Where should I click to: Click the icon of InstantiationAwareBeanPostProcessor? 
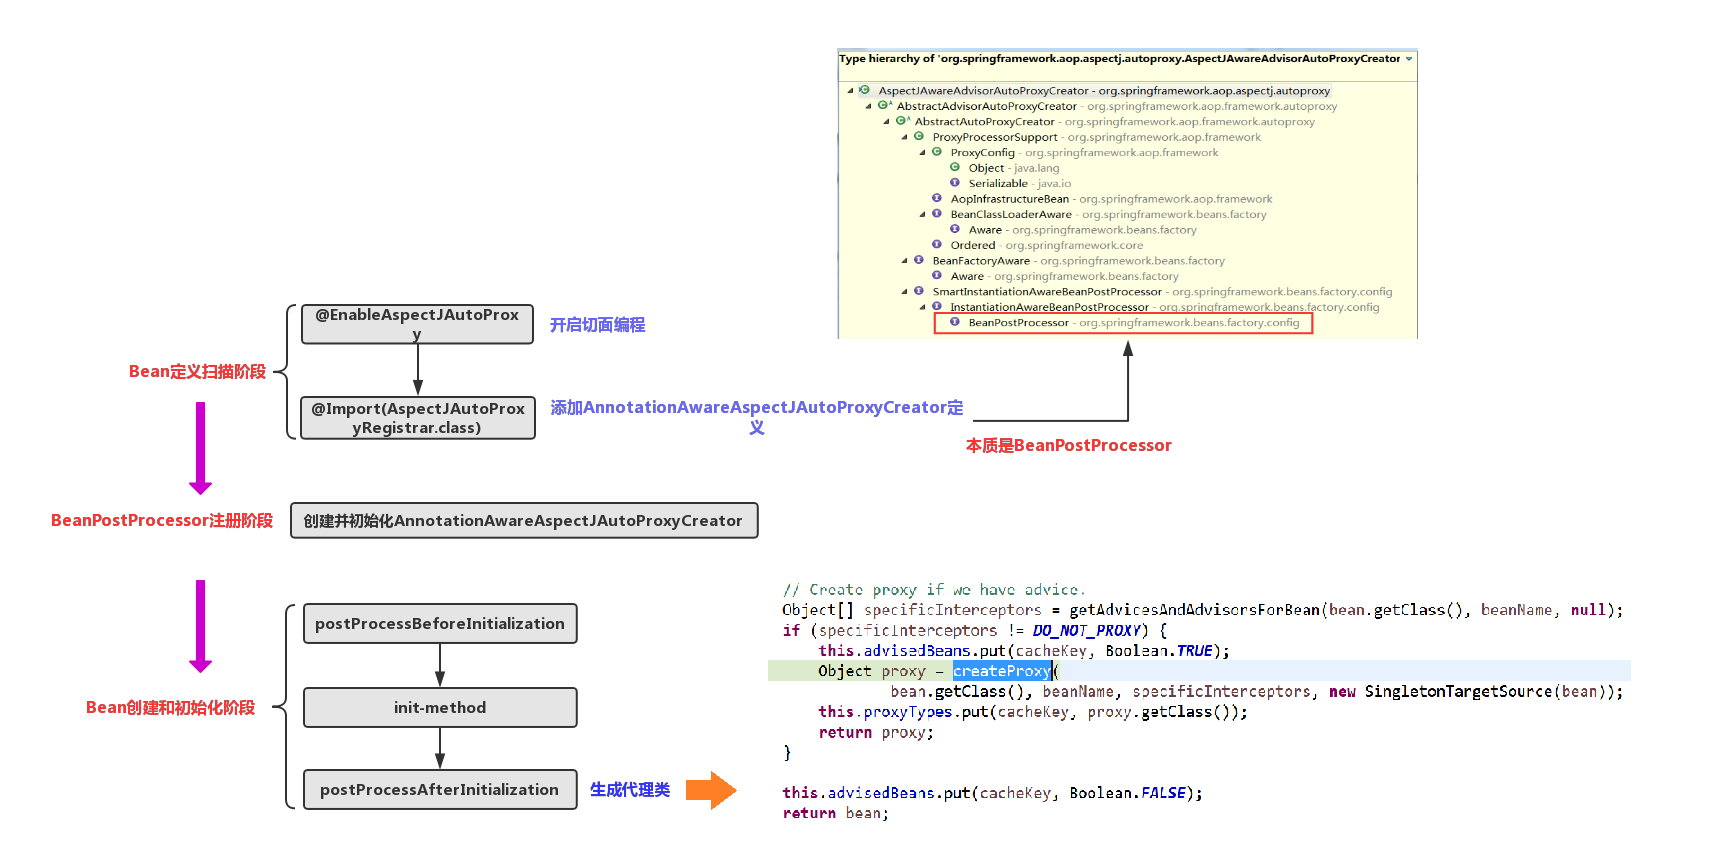click(x=937, y=307)
